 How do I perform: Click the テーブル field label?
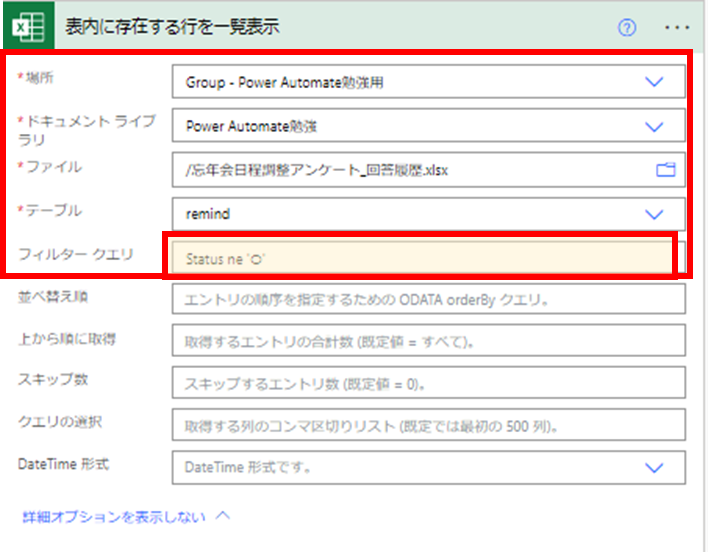click(53, 210)
